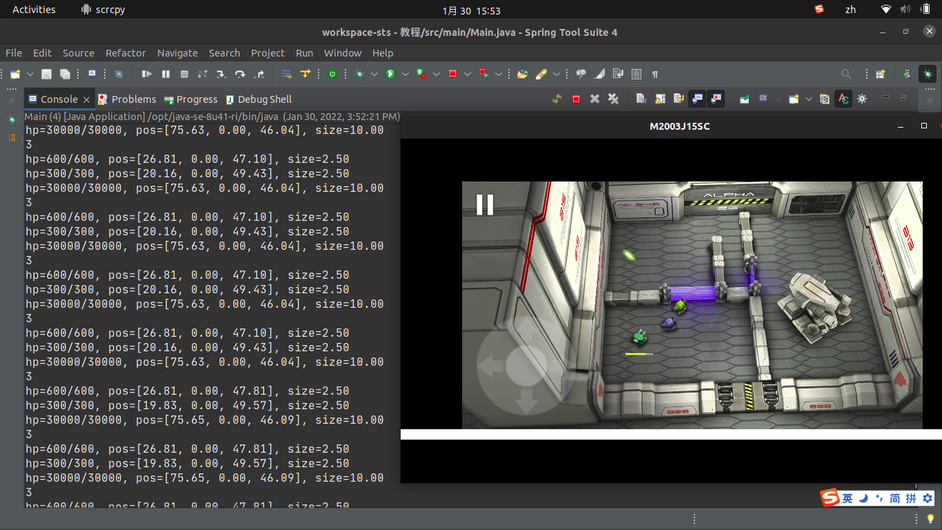942x530 pixels.
Task: Click the Suspend button in the toolbar
Action: pyautogui.click(x=166, y=74)
